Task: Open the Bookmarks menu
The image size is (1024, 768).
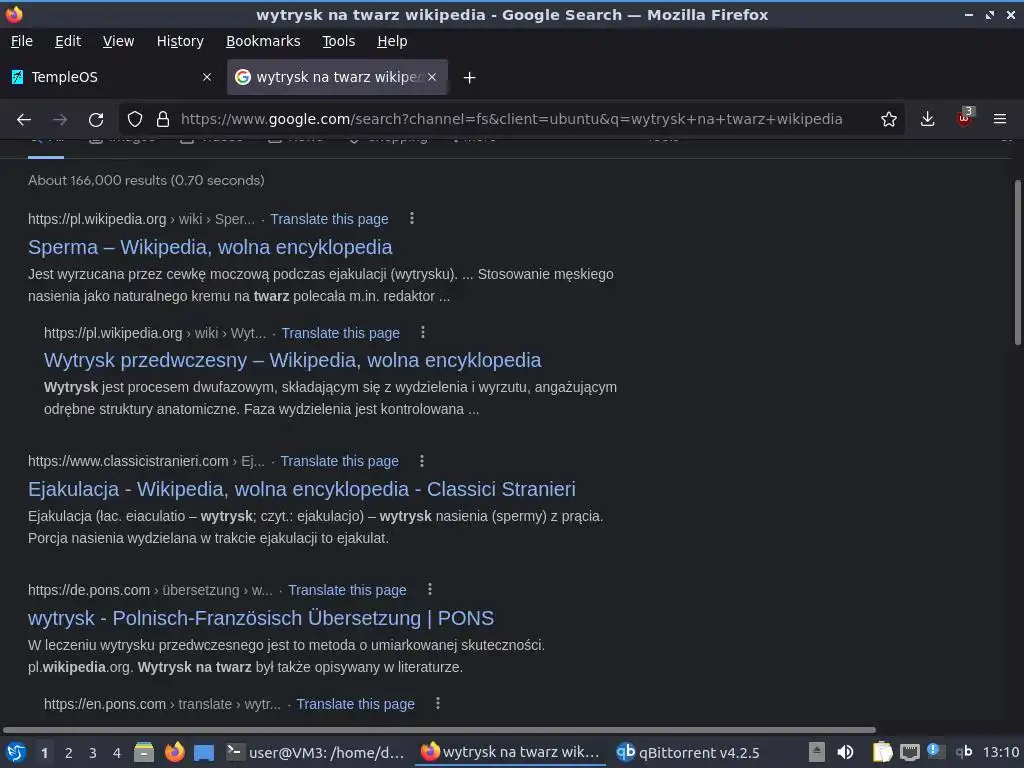Action: [263, 41]
